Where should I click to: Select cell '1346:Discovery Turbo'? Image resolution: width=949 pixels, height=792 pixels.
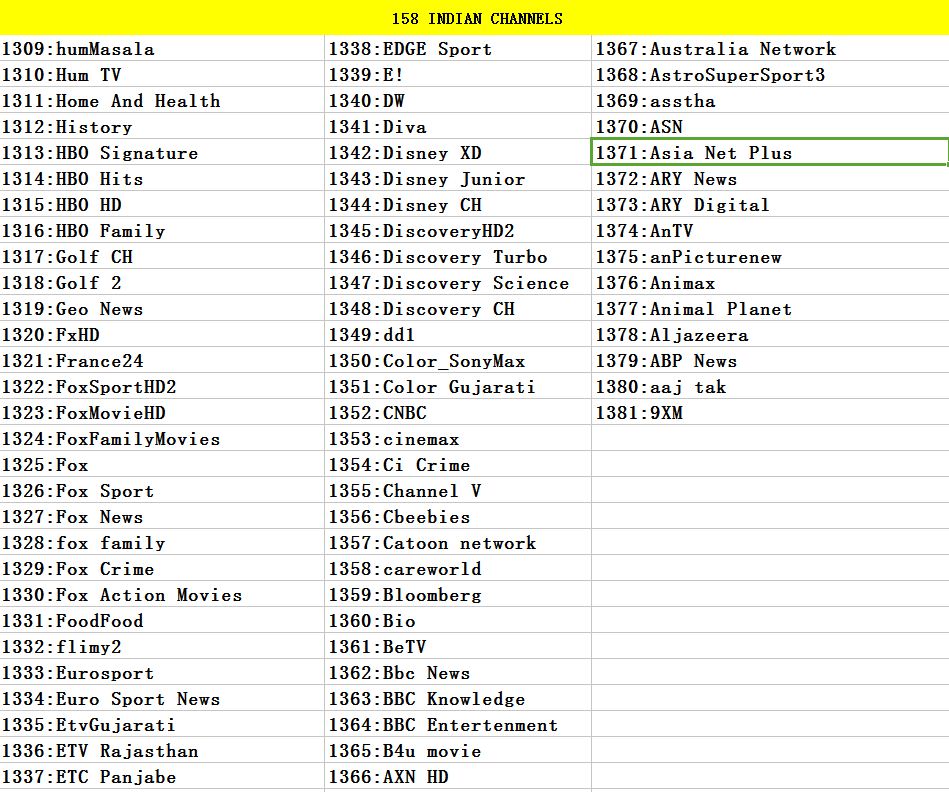458,257
